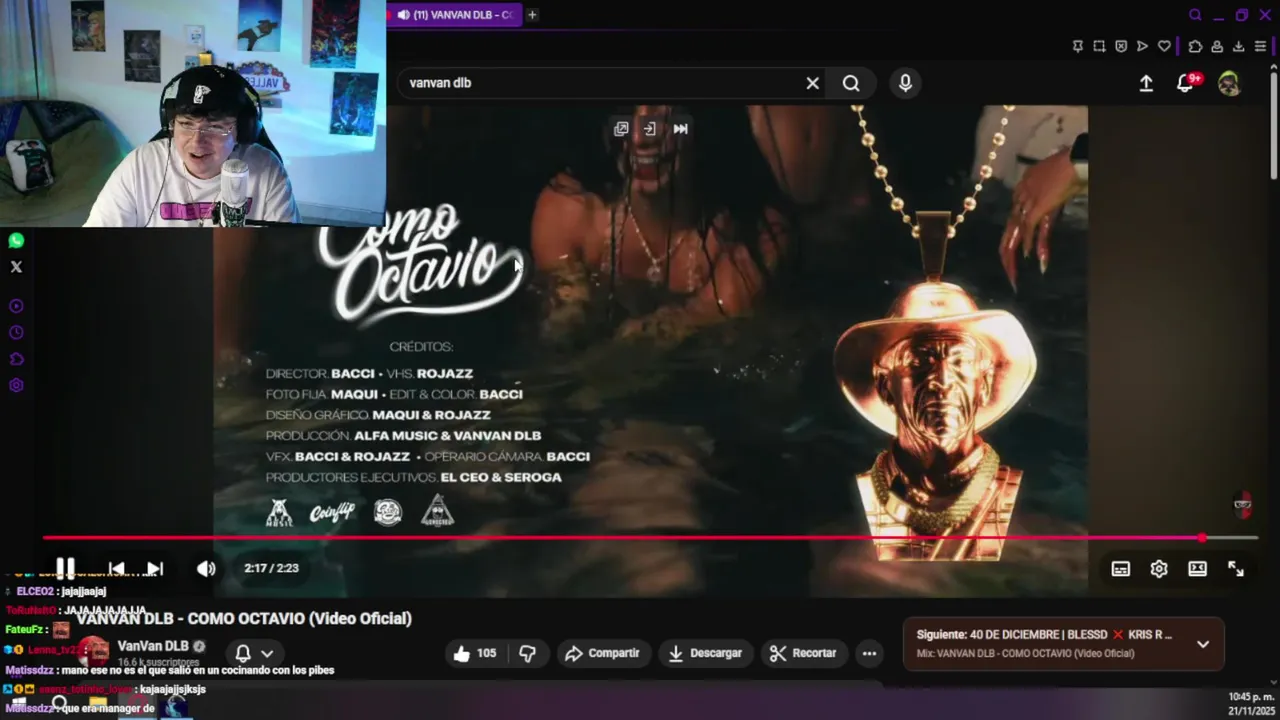Open the easy setup sliders menu

pos(1260,46)
